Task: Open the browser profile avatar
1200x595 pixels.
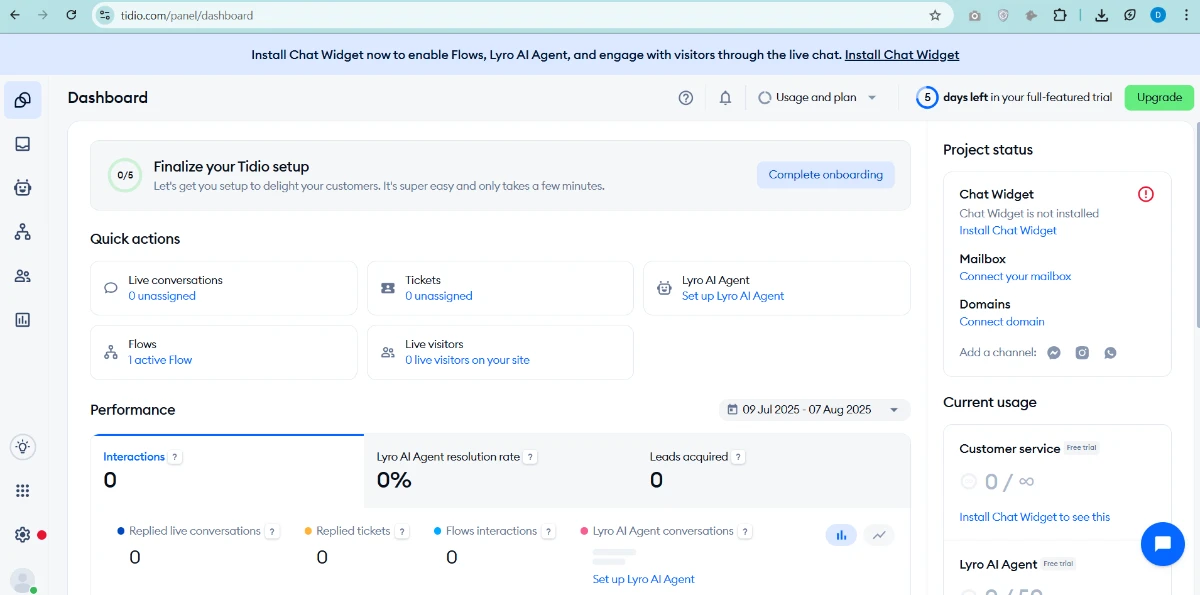Action: tap(1158, 15)
